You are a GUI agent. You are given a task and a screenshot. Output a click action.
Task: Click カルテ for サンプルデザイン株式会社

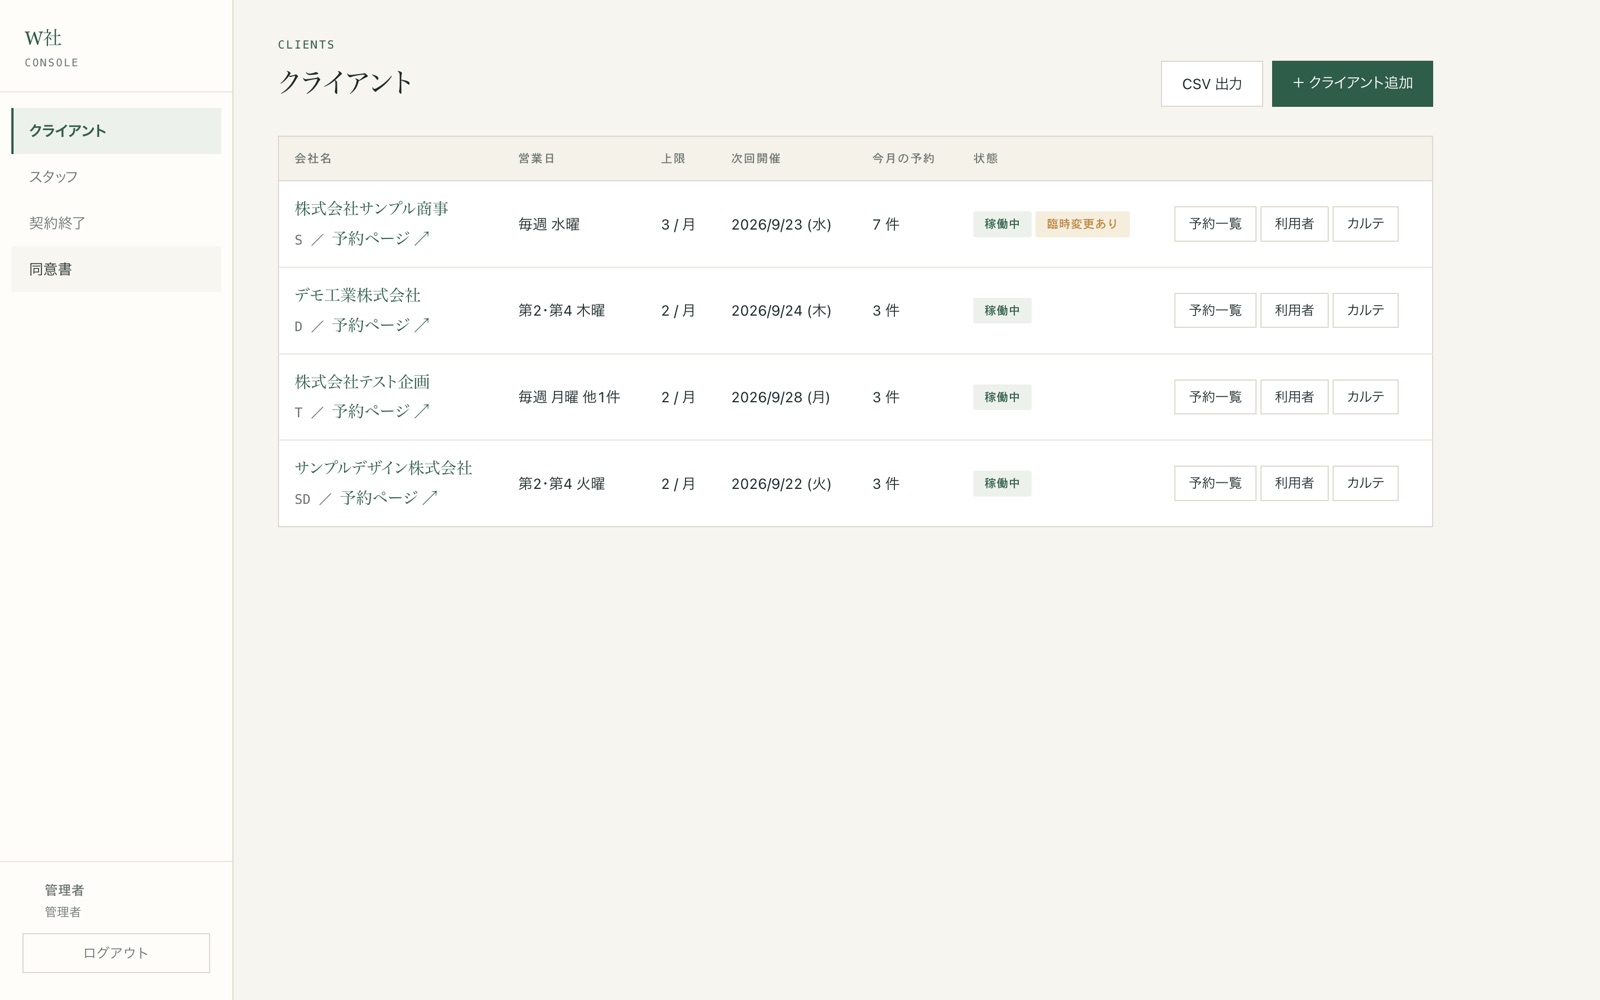1365,483
